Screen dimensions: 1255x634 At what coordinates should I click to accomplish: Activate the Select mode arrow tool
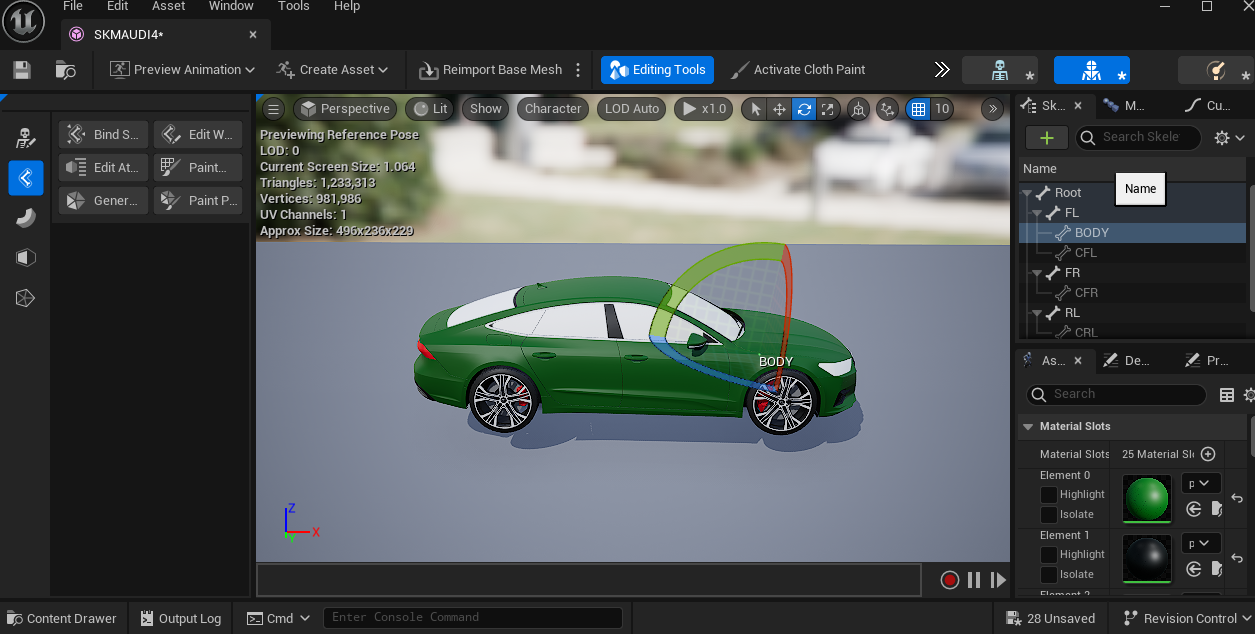click(756, 109)
